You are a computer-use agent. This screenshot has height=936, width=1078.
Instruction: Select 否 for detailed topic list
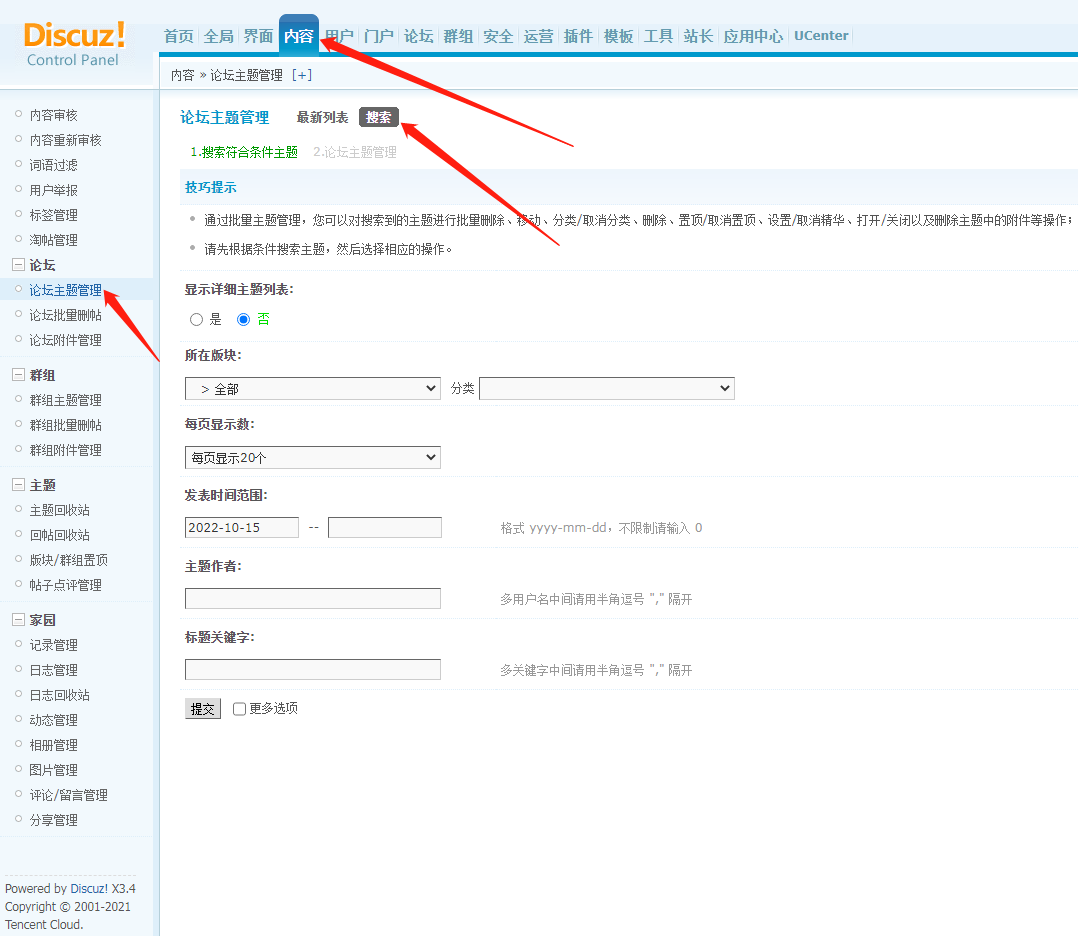tap(243, 320)
